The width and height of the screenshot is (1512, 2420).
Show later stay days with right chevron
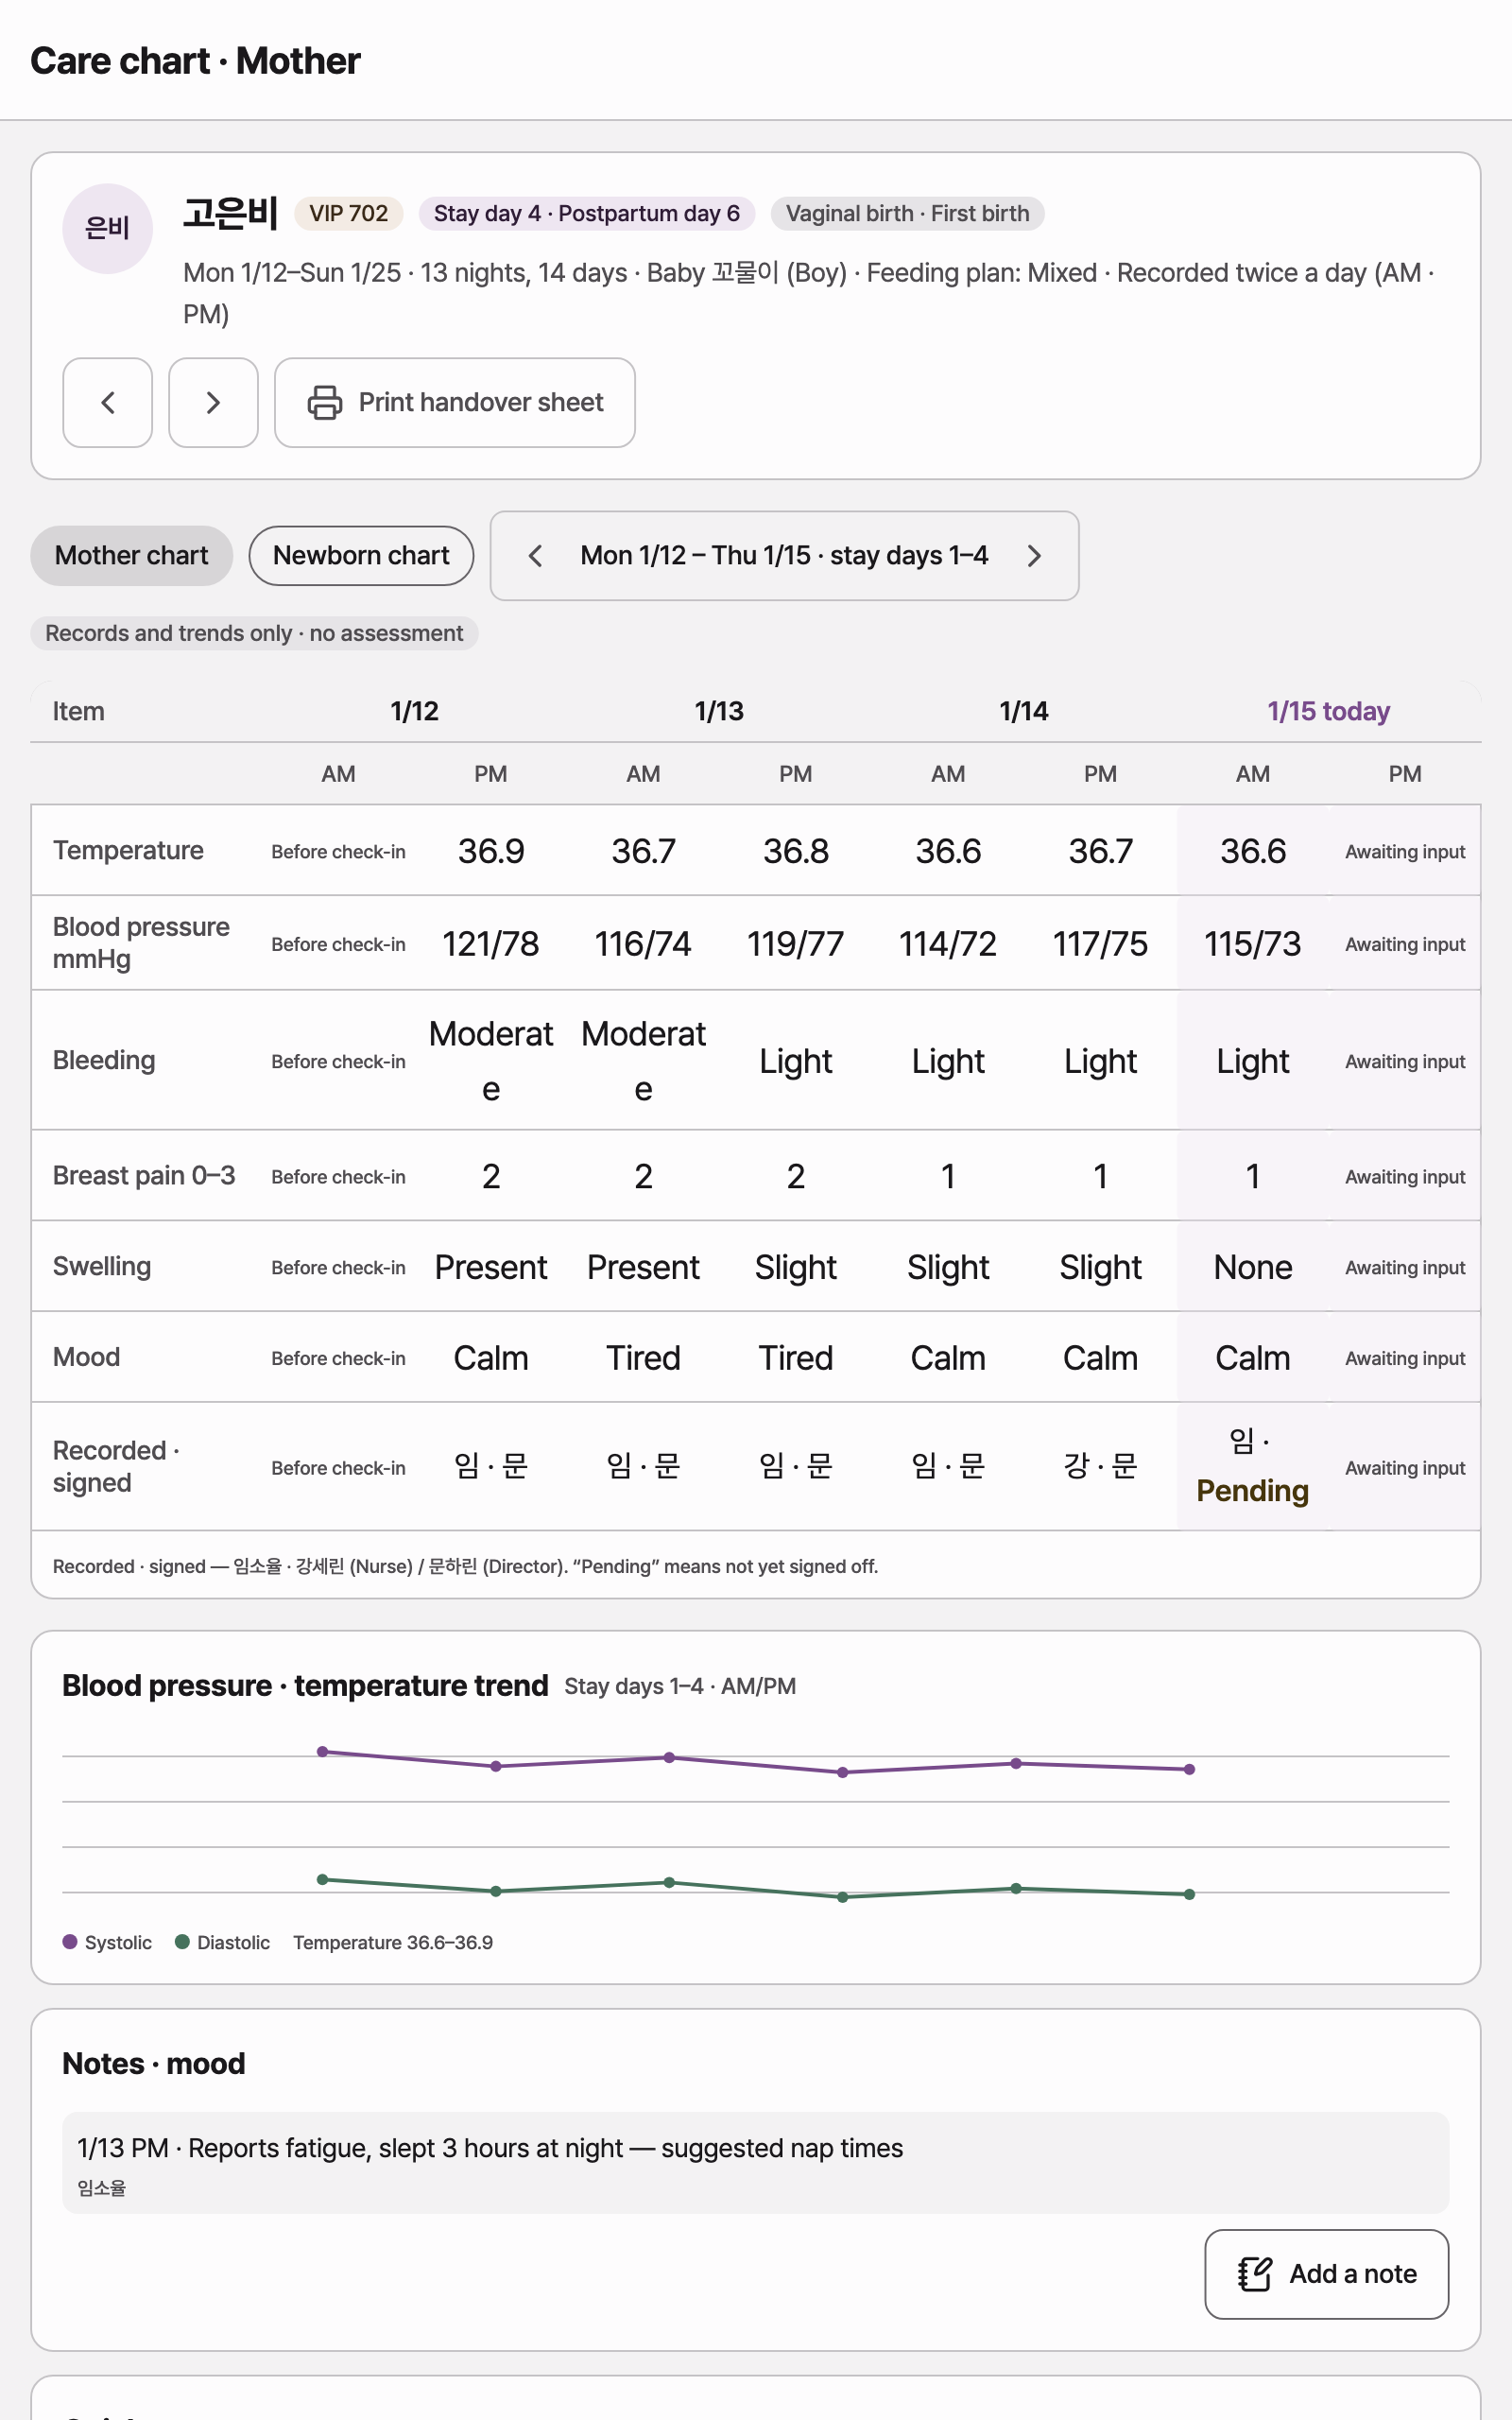[1034, 556]
